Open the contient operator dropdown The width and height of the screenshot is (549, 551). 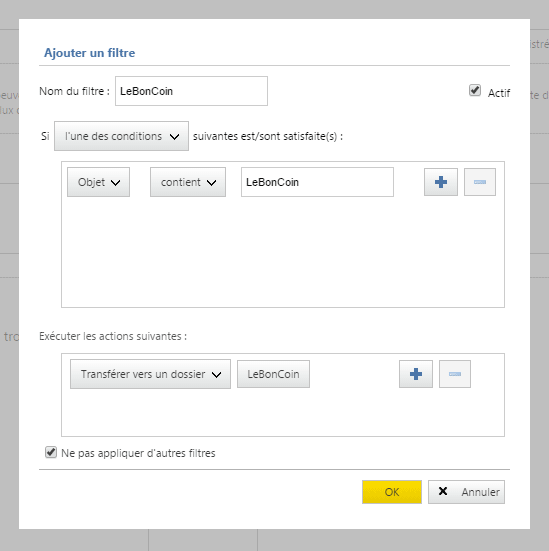click(x=188, y=182)
